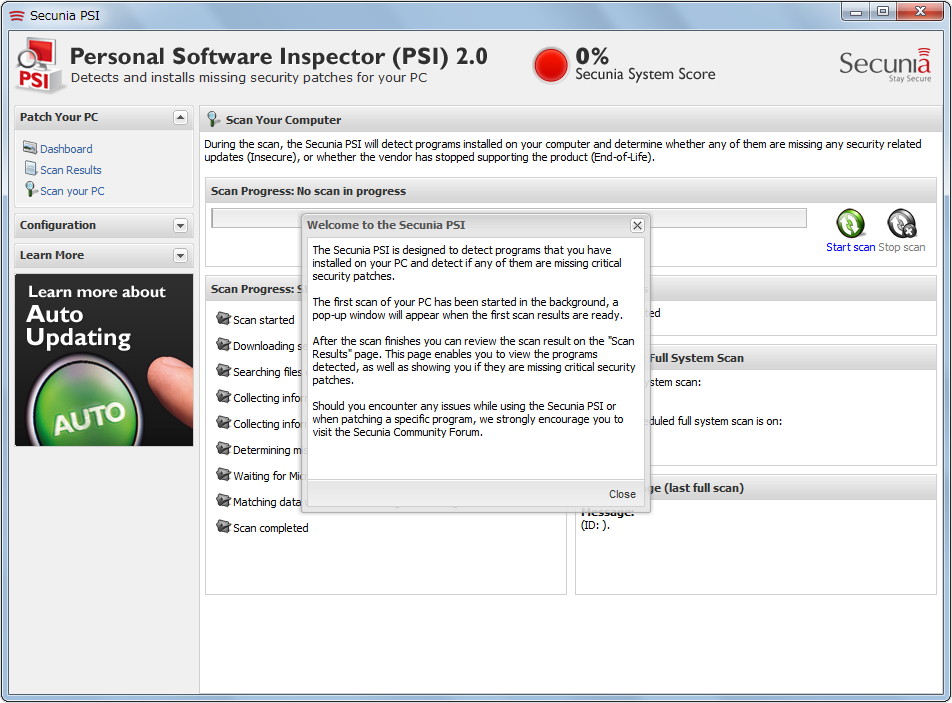Click the Downloading step icon

223,344
